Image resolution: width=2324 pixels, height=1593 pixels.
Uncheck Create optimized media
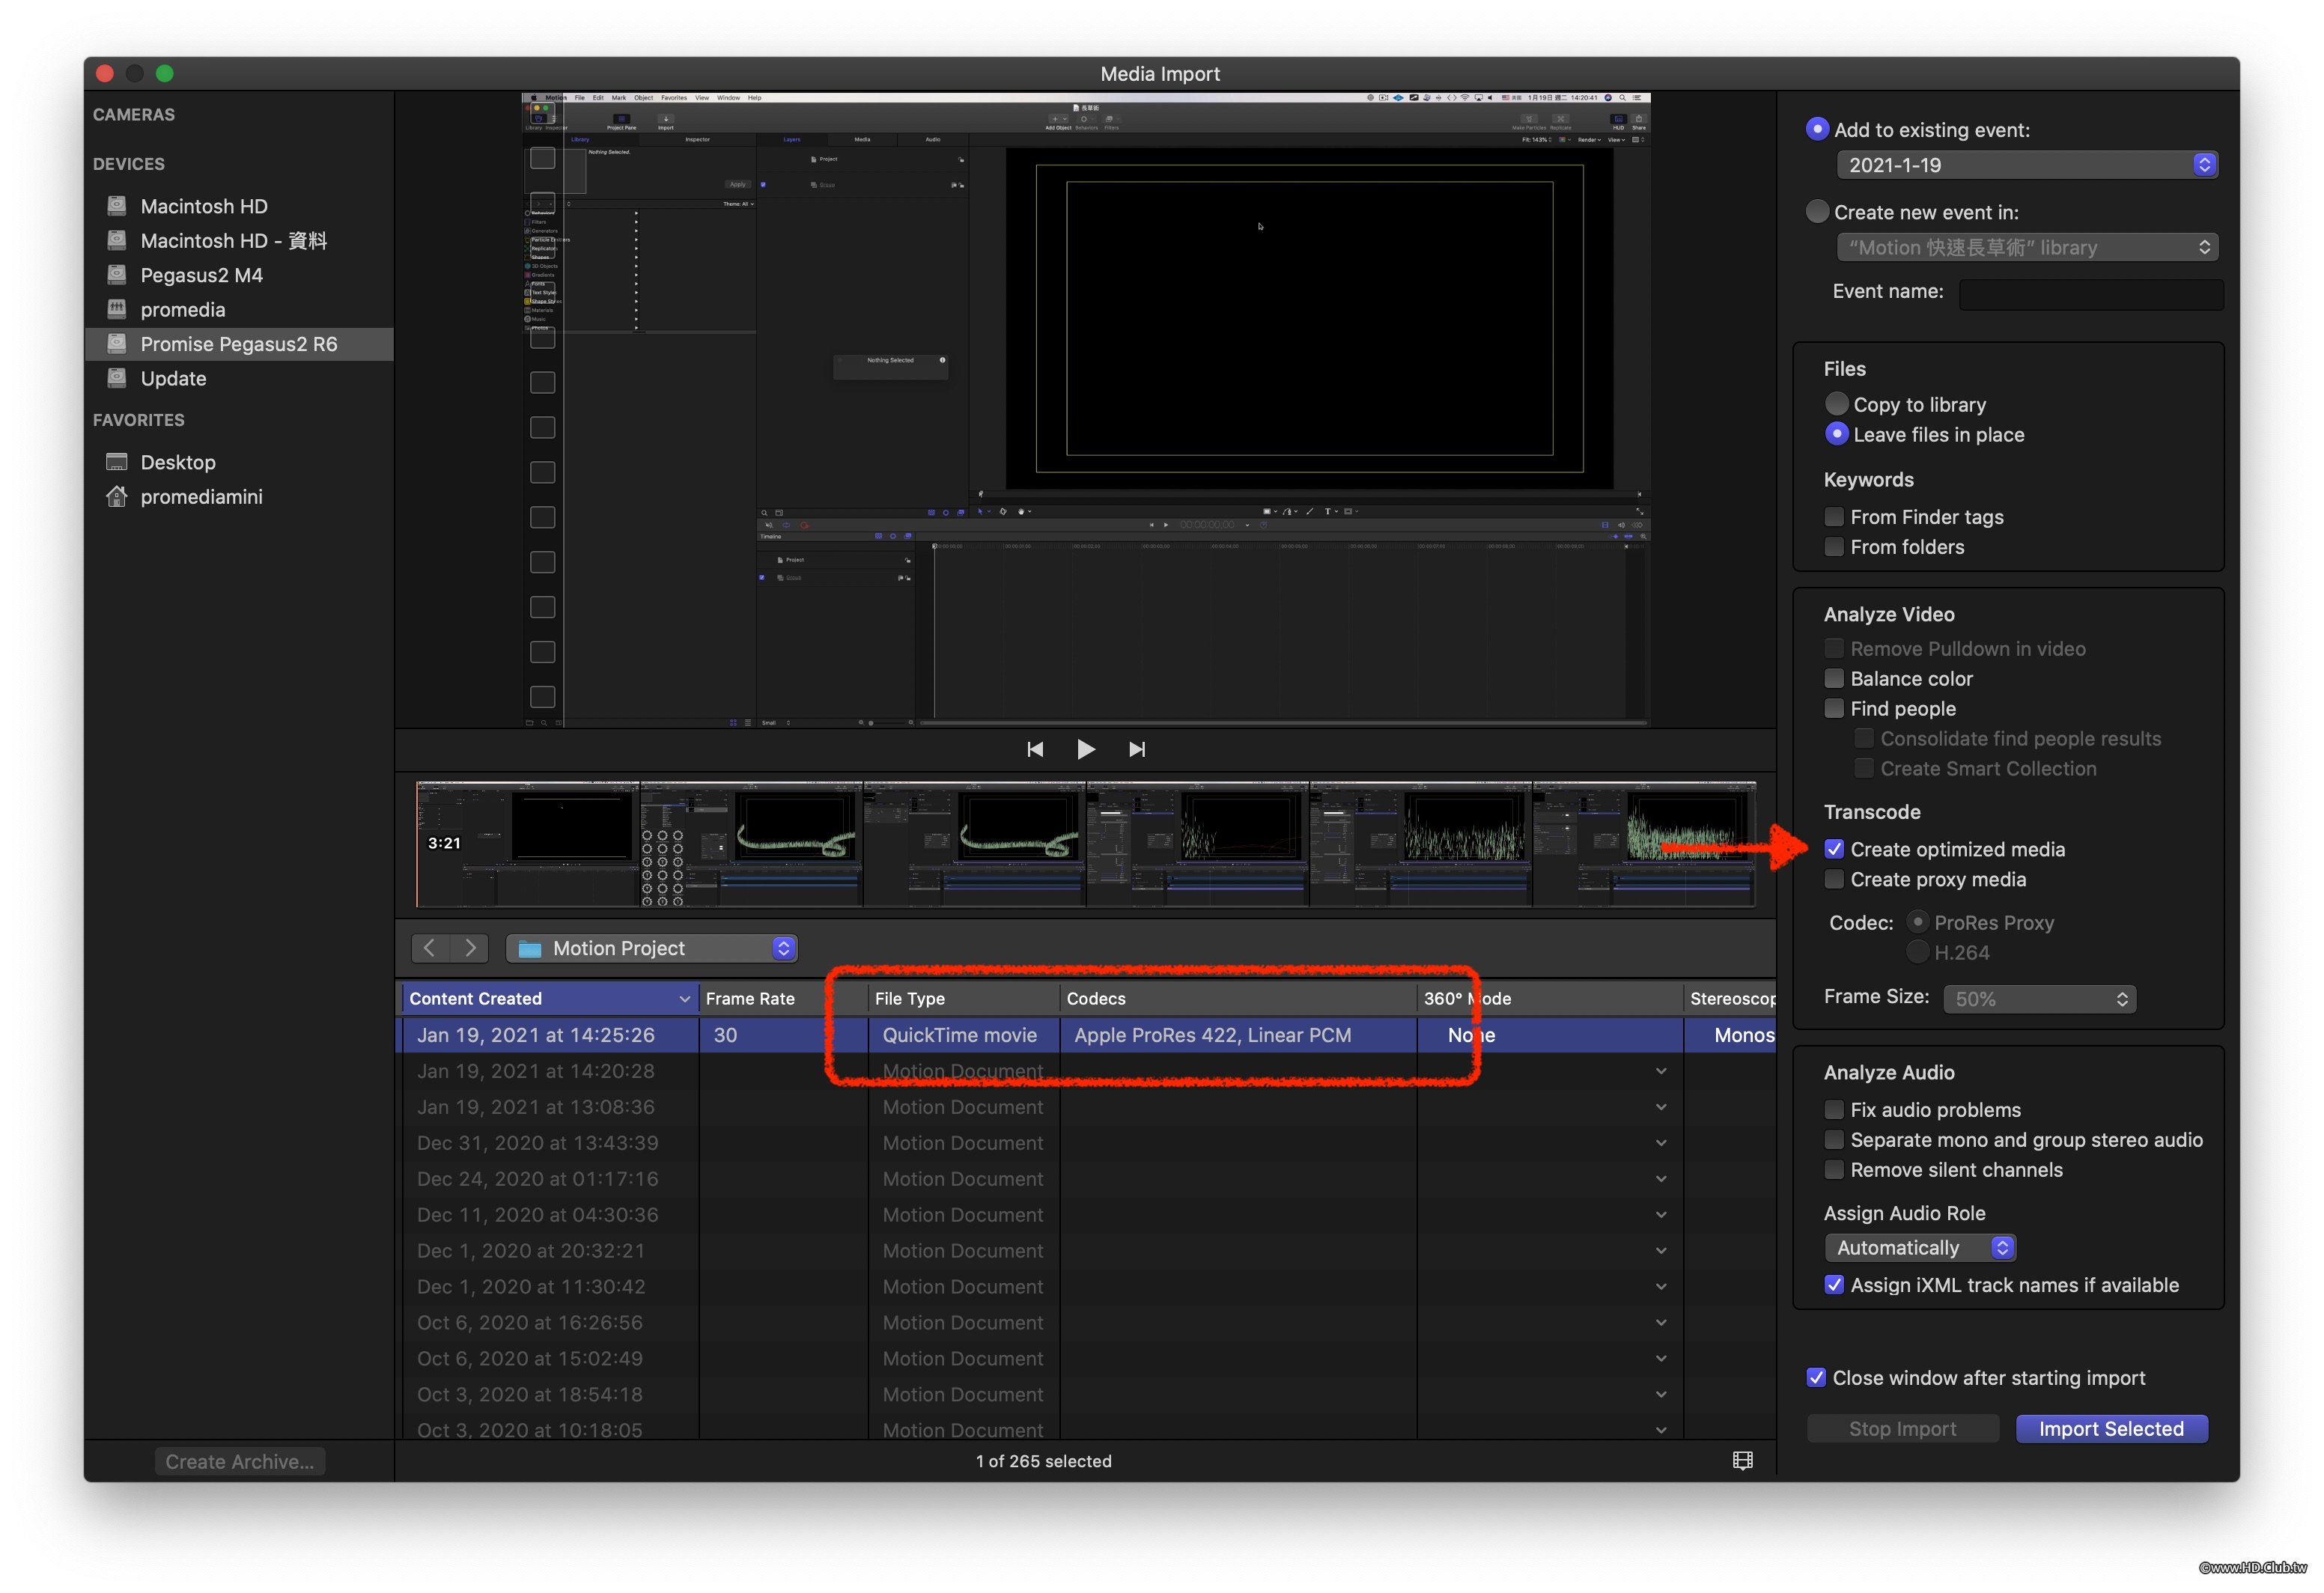tap(1834, 849)
